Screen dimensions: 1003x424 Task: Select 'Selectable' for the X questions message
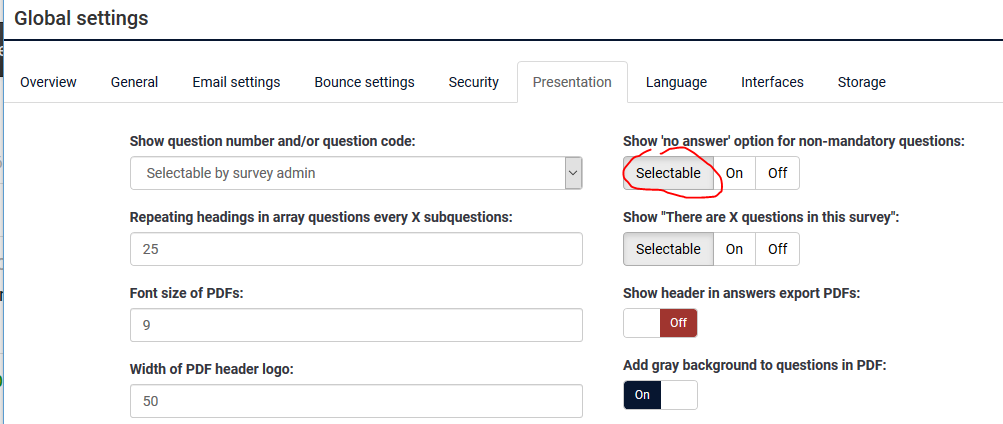click(x=668, y=249)
